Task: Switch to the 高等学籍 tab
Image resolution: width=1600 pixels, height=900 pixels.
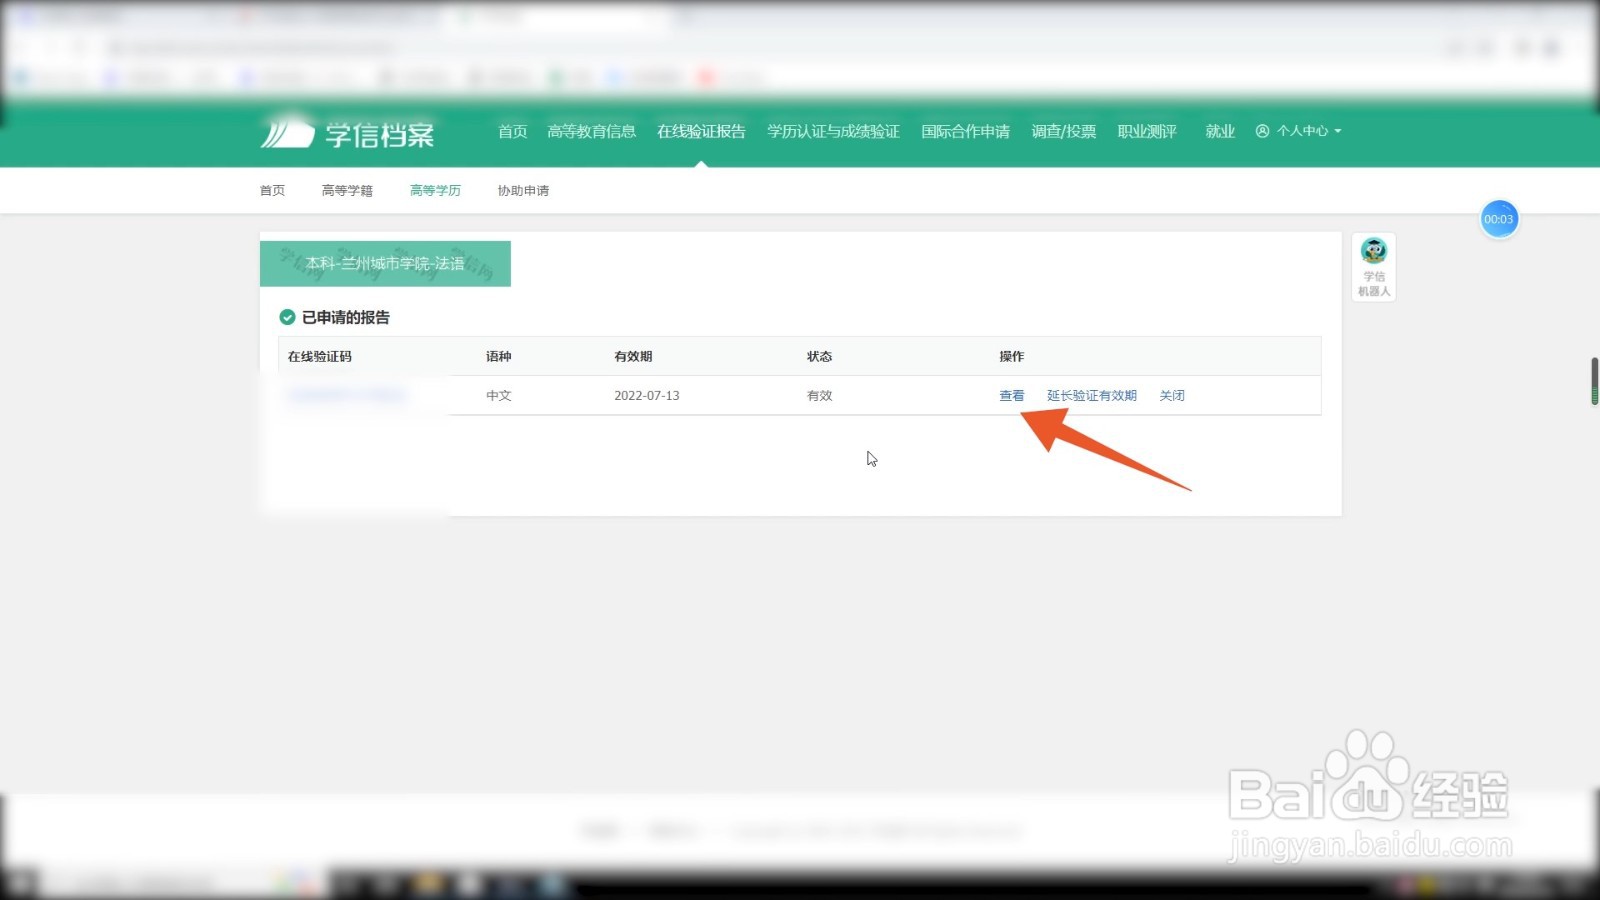Action: pyautogui.click(x=346, y=190)
